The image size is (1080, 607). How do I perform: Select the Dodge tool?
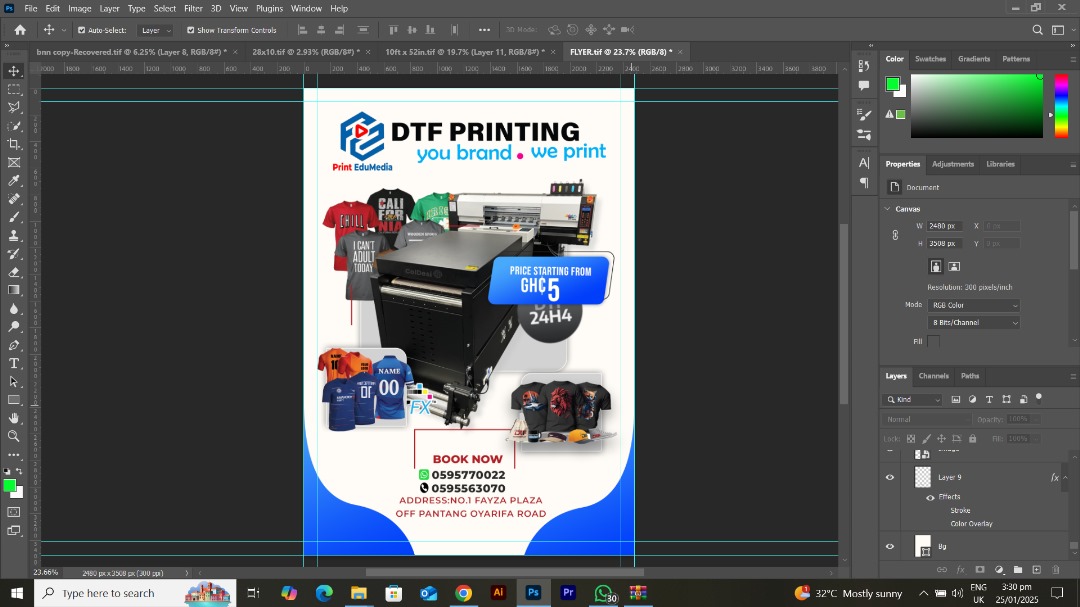tap(14, 327)
